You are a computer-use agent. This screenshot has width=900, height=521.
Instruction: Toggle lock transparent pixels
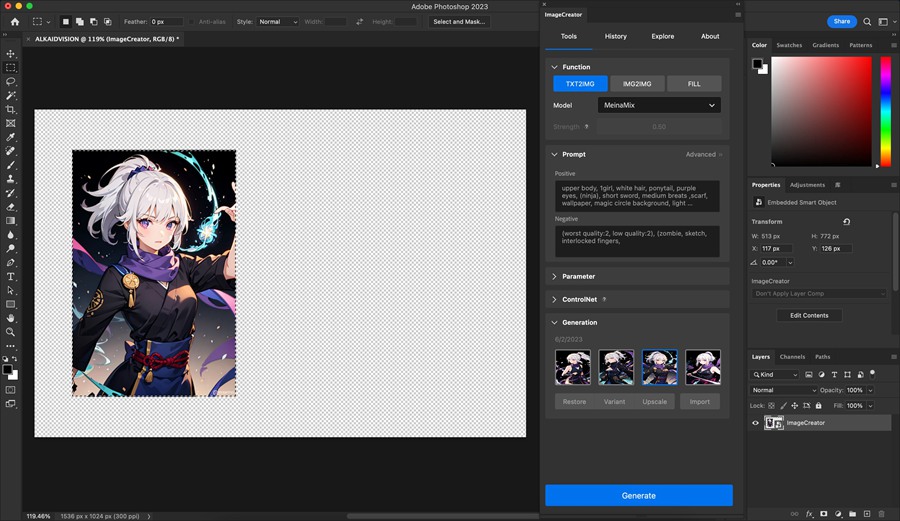[x=771, y=406]
